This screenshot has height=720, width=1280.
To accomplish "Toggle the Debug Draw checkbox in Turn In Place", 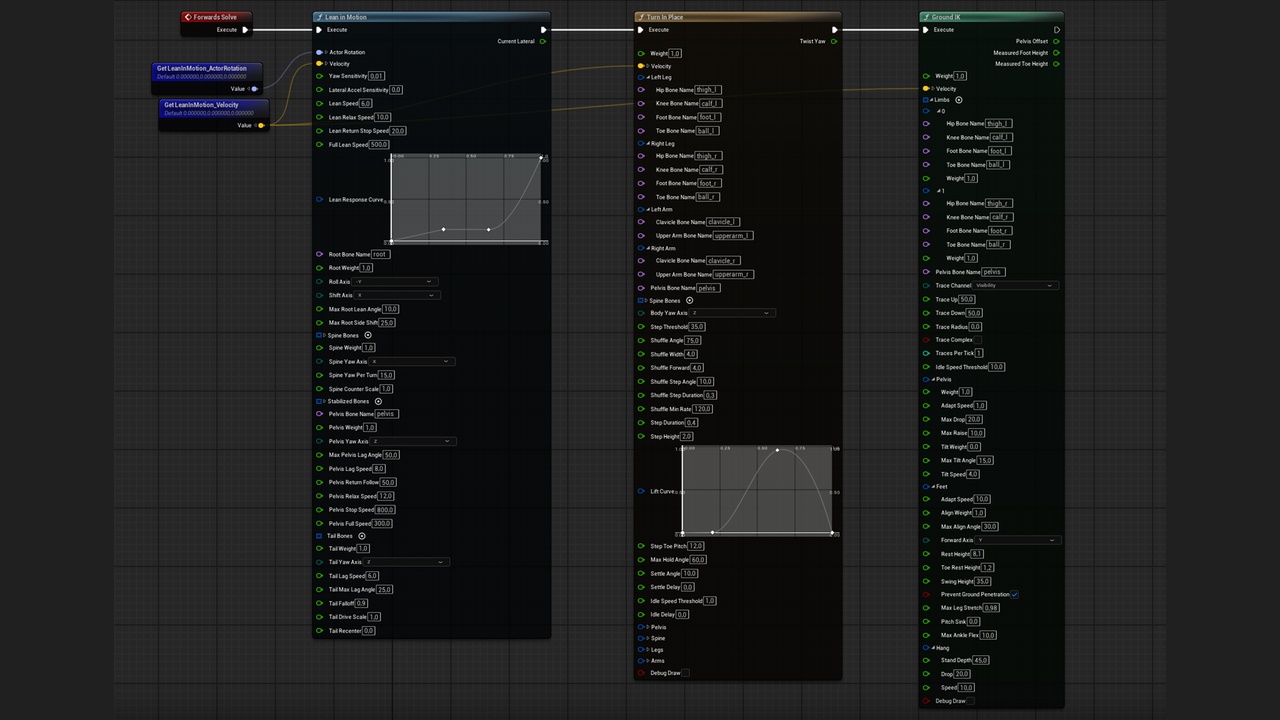I will coord(686,673).
